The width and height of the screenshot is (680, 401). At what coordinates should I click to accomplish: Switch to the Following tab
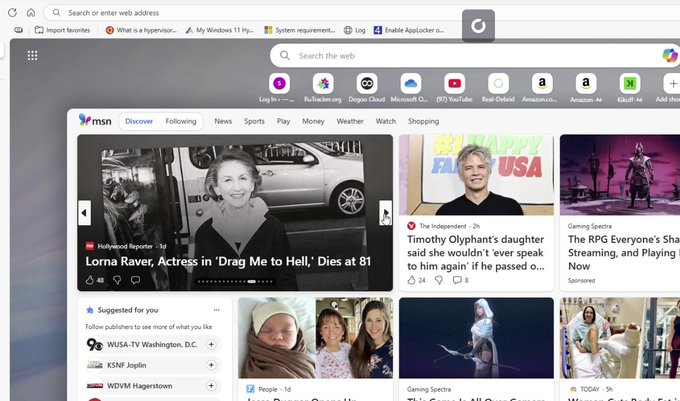[181, 121]
